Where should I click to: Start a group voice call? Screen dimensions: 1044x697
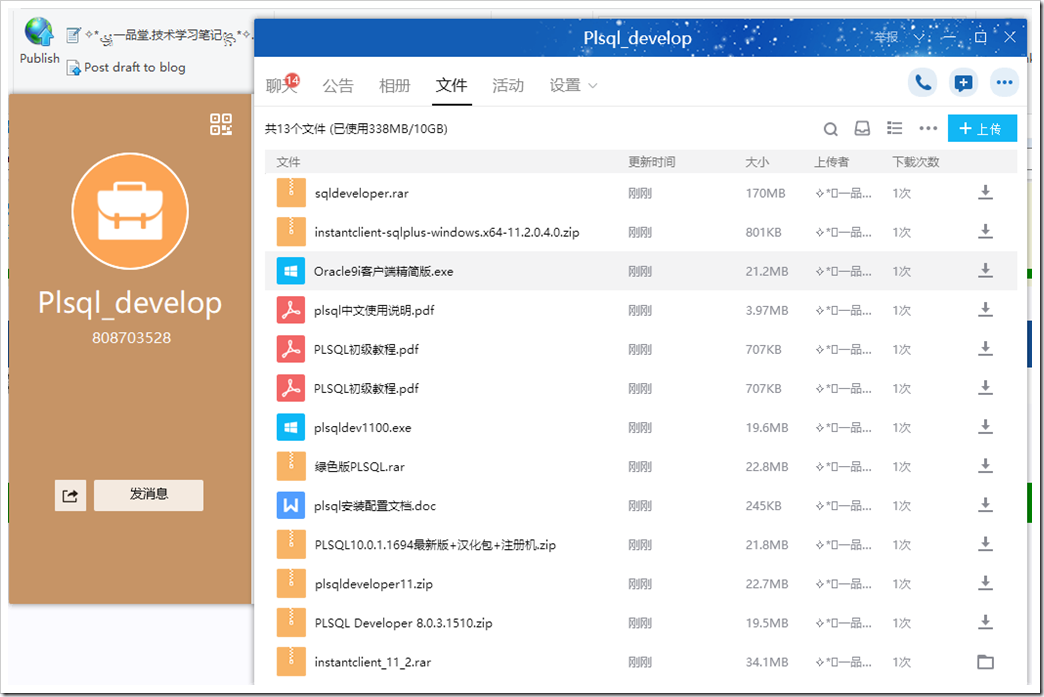(923, 83)
